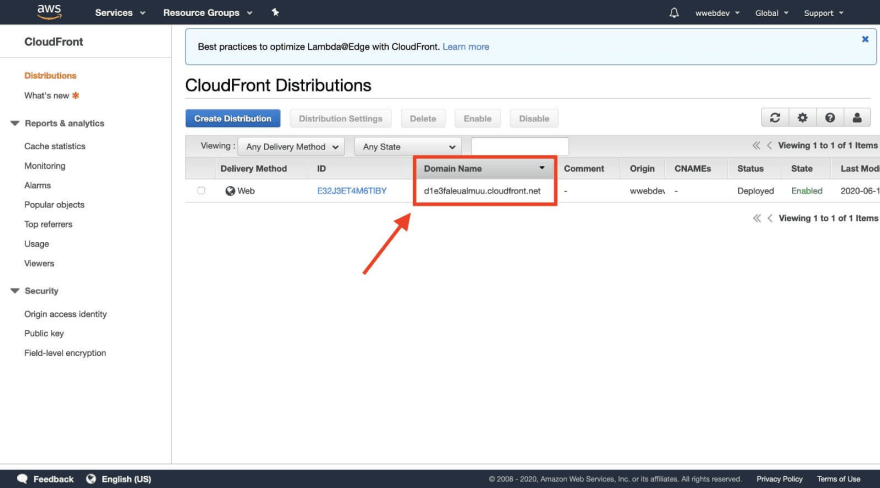Screen dimensions: 880x488
Task: Click the AWS logo home icon
Action: pyautogui.click(x=49, y=12)
